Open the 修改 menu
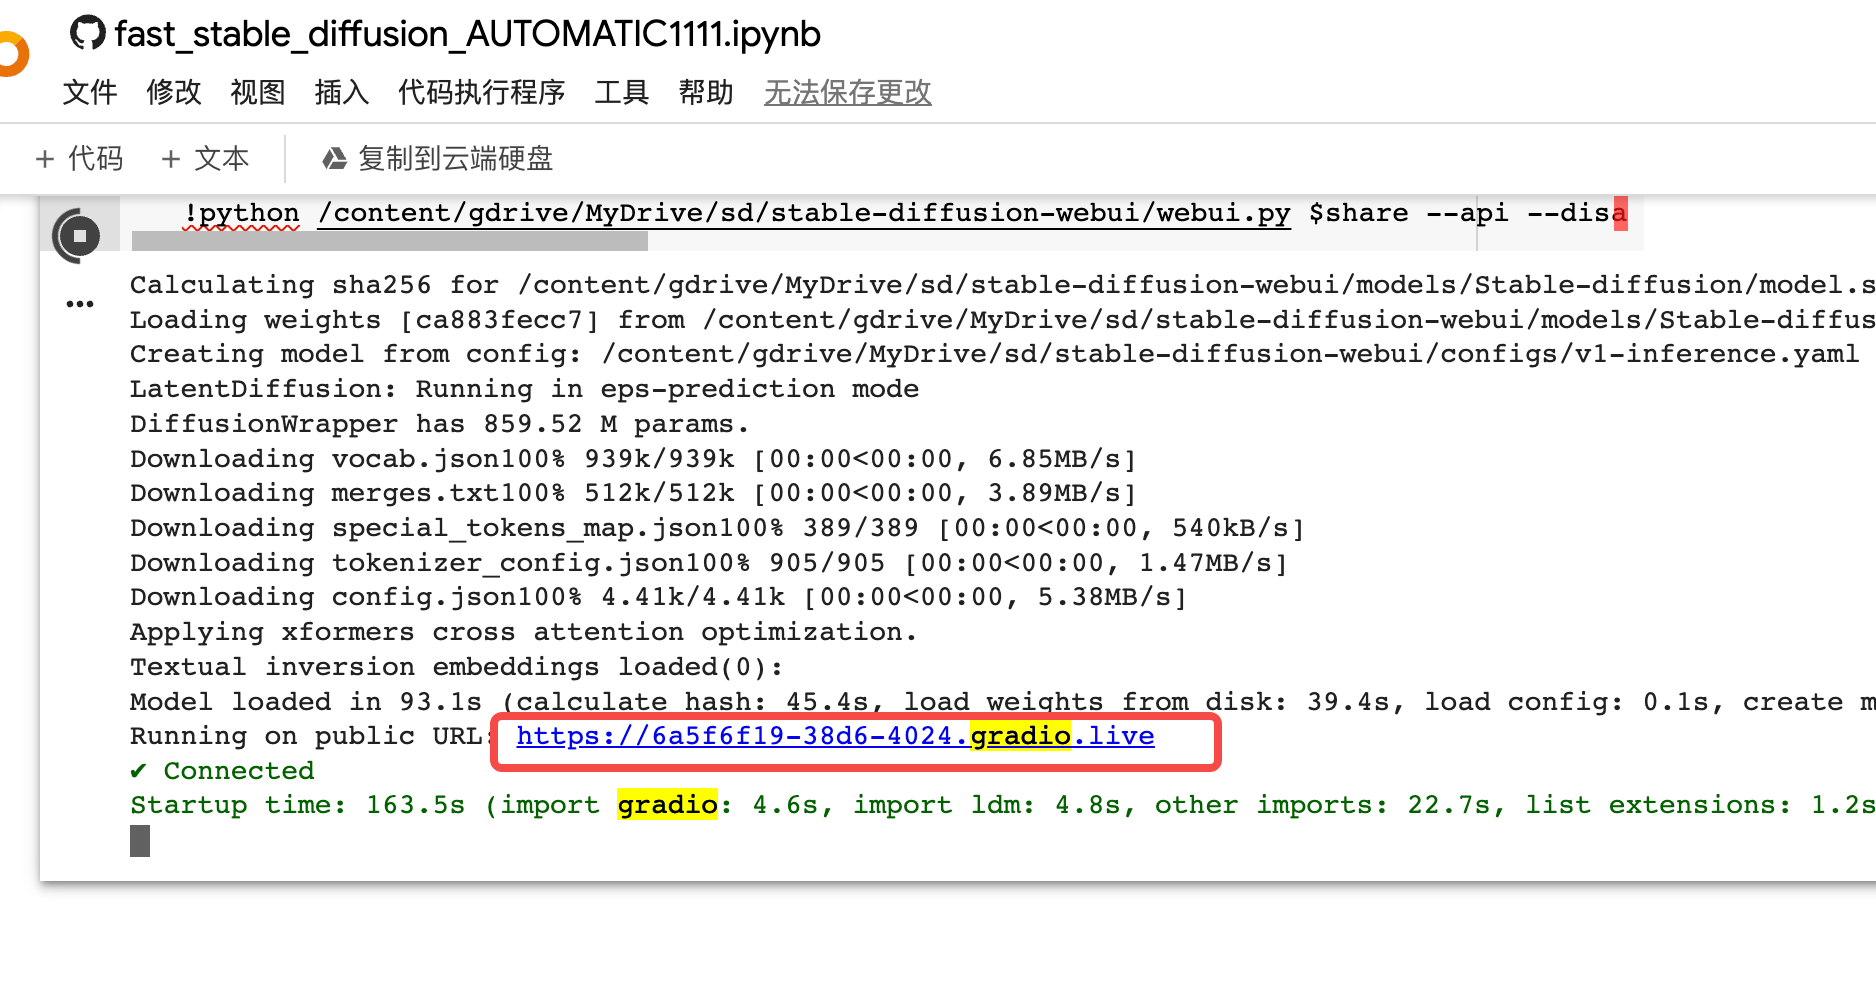1876x1004 pixels. (173, 92)
